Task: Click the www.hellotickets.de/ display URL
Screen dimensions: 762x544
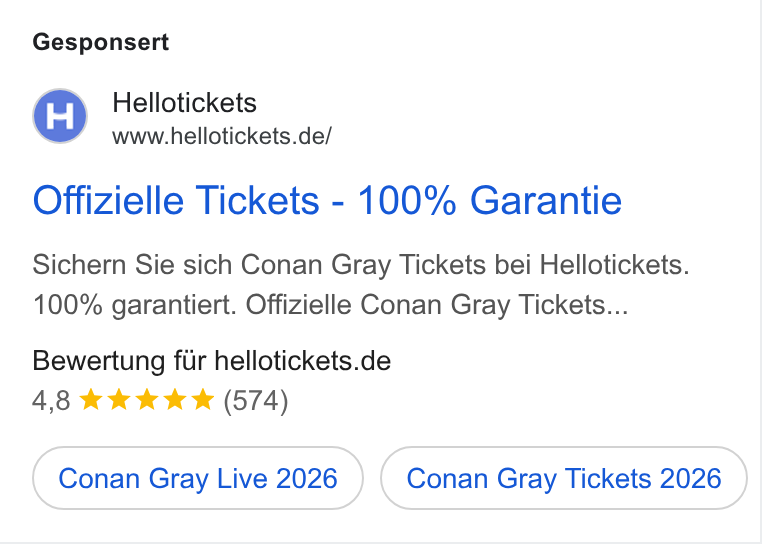Action: coord(222,137)
